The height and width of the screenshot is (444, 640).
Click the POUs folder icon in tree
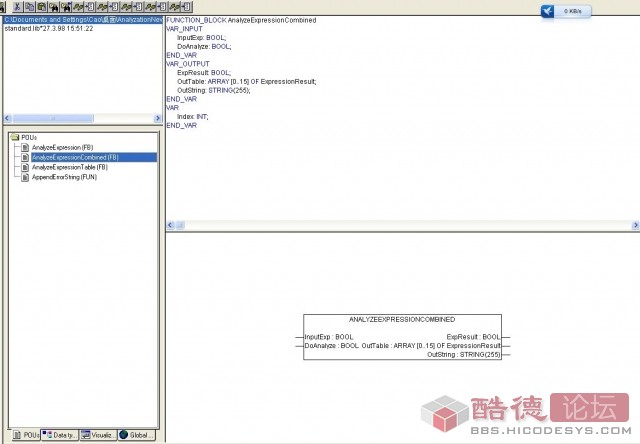click(14, 137)
